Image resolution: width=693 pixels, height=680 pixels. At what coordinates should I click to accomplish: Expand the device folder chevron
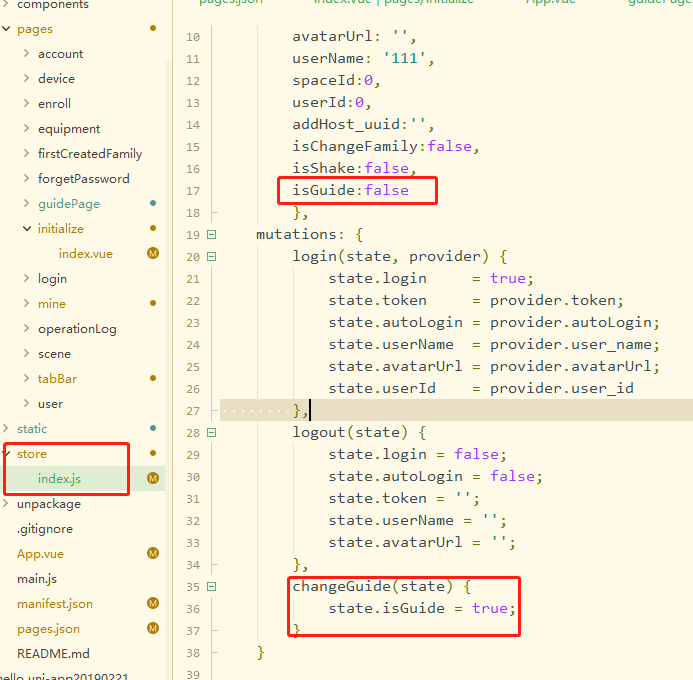[27, 78]
